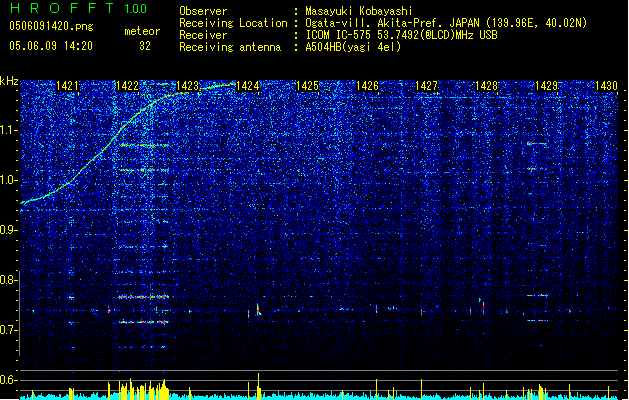
Task: Click time marker 1422
Action: point(127,86)
